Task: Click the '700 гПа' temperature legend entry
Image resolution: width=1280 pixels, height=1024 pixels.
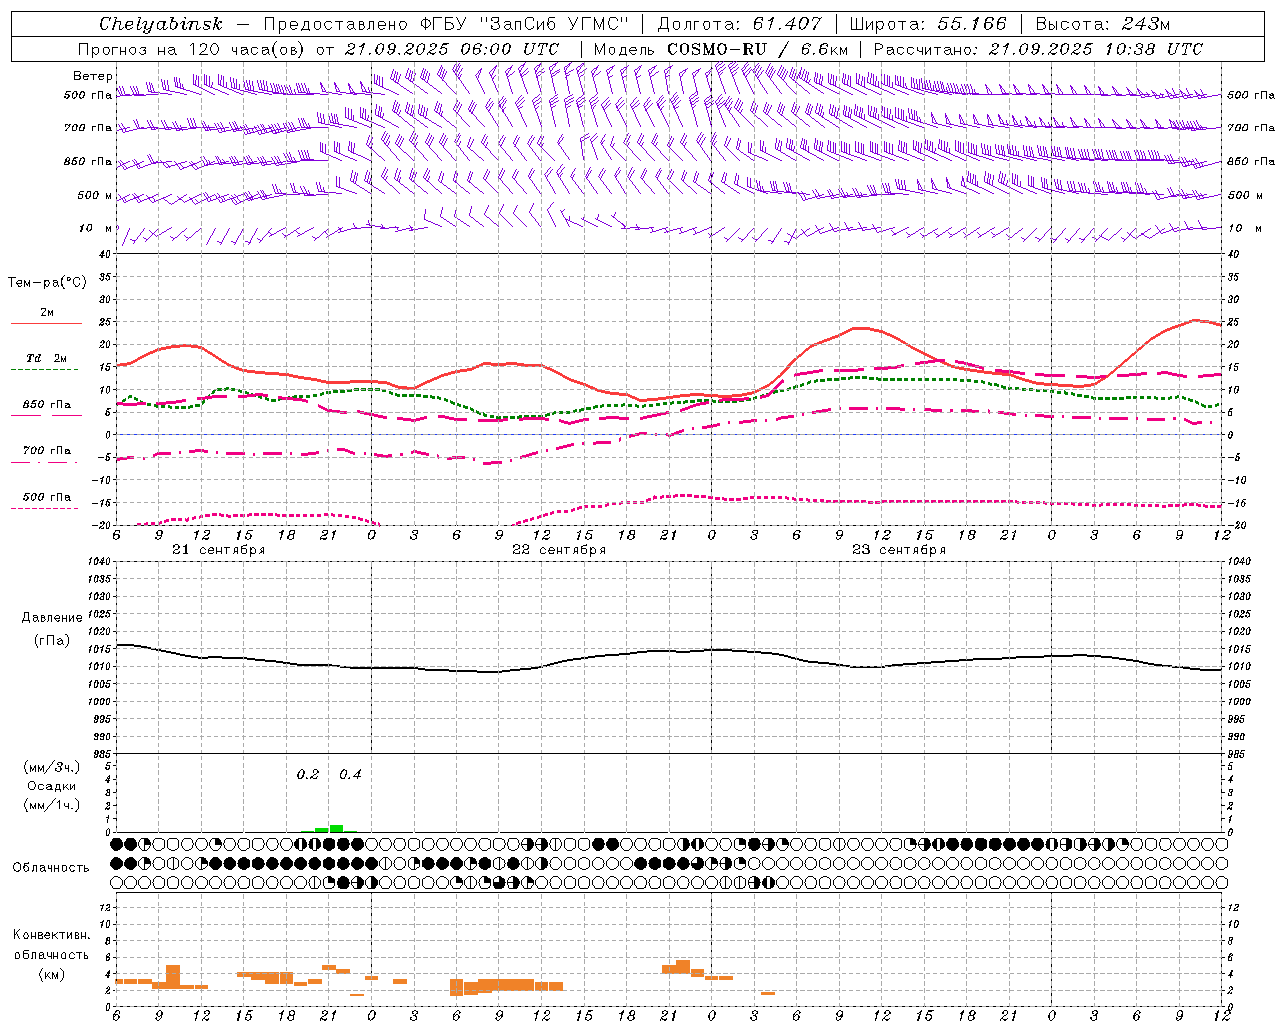Action: point(47,451)
